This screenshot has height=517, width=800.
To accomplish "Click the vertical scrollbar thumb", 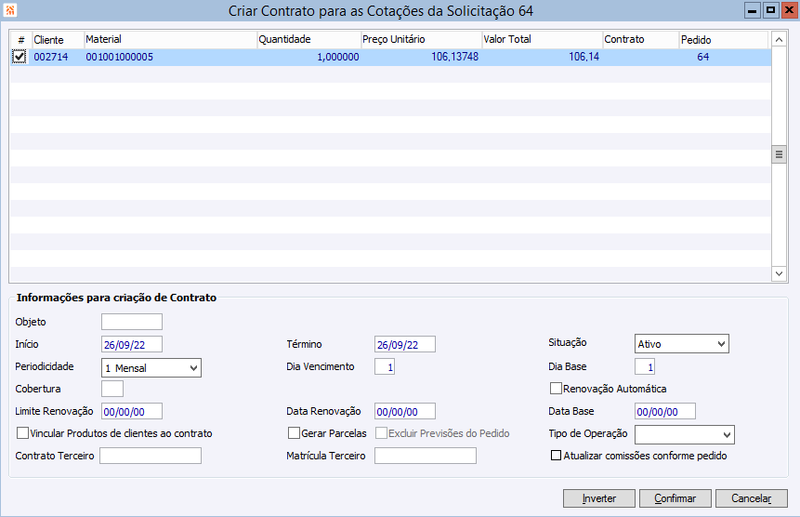I will 779,155.
